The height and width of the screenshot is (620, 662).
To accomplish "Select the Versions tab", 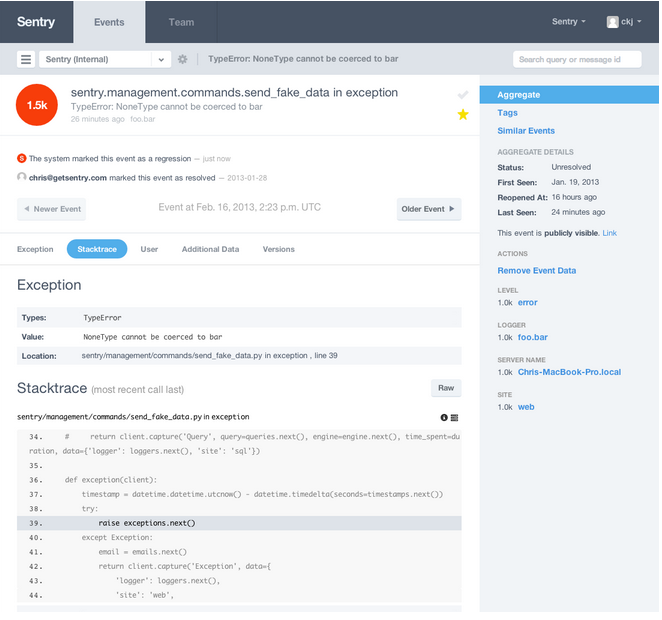I will 279,249.
